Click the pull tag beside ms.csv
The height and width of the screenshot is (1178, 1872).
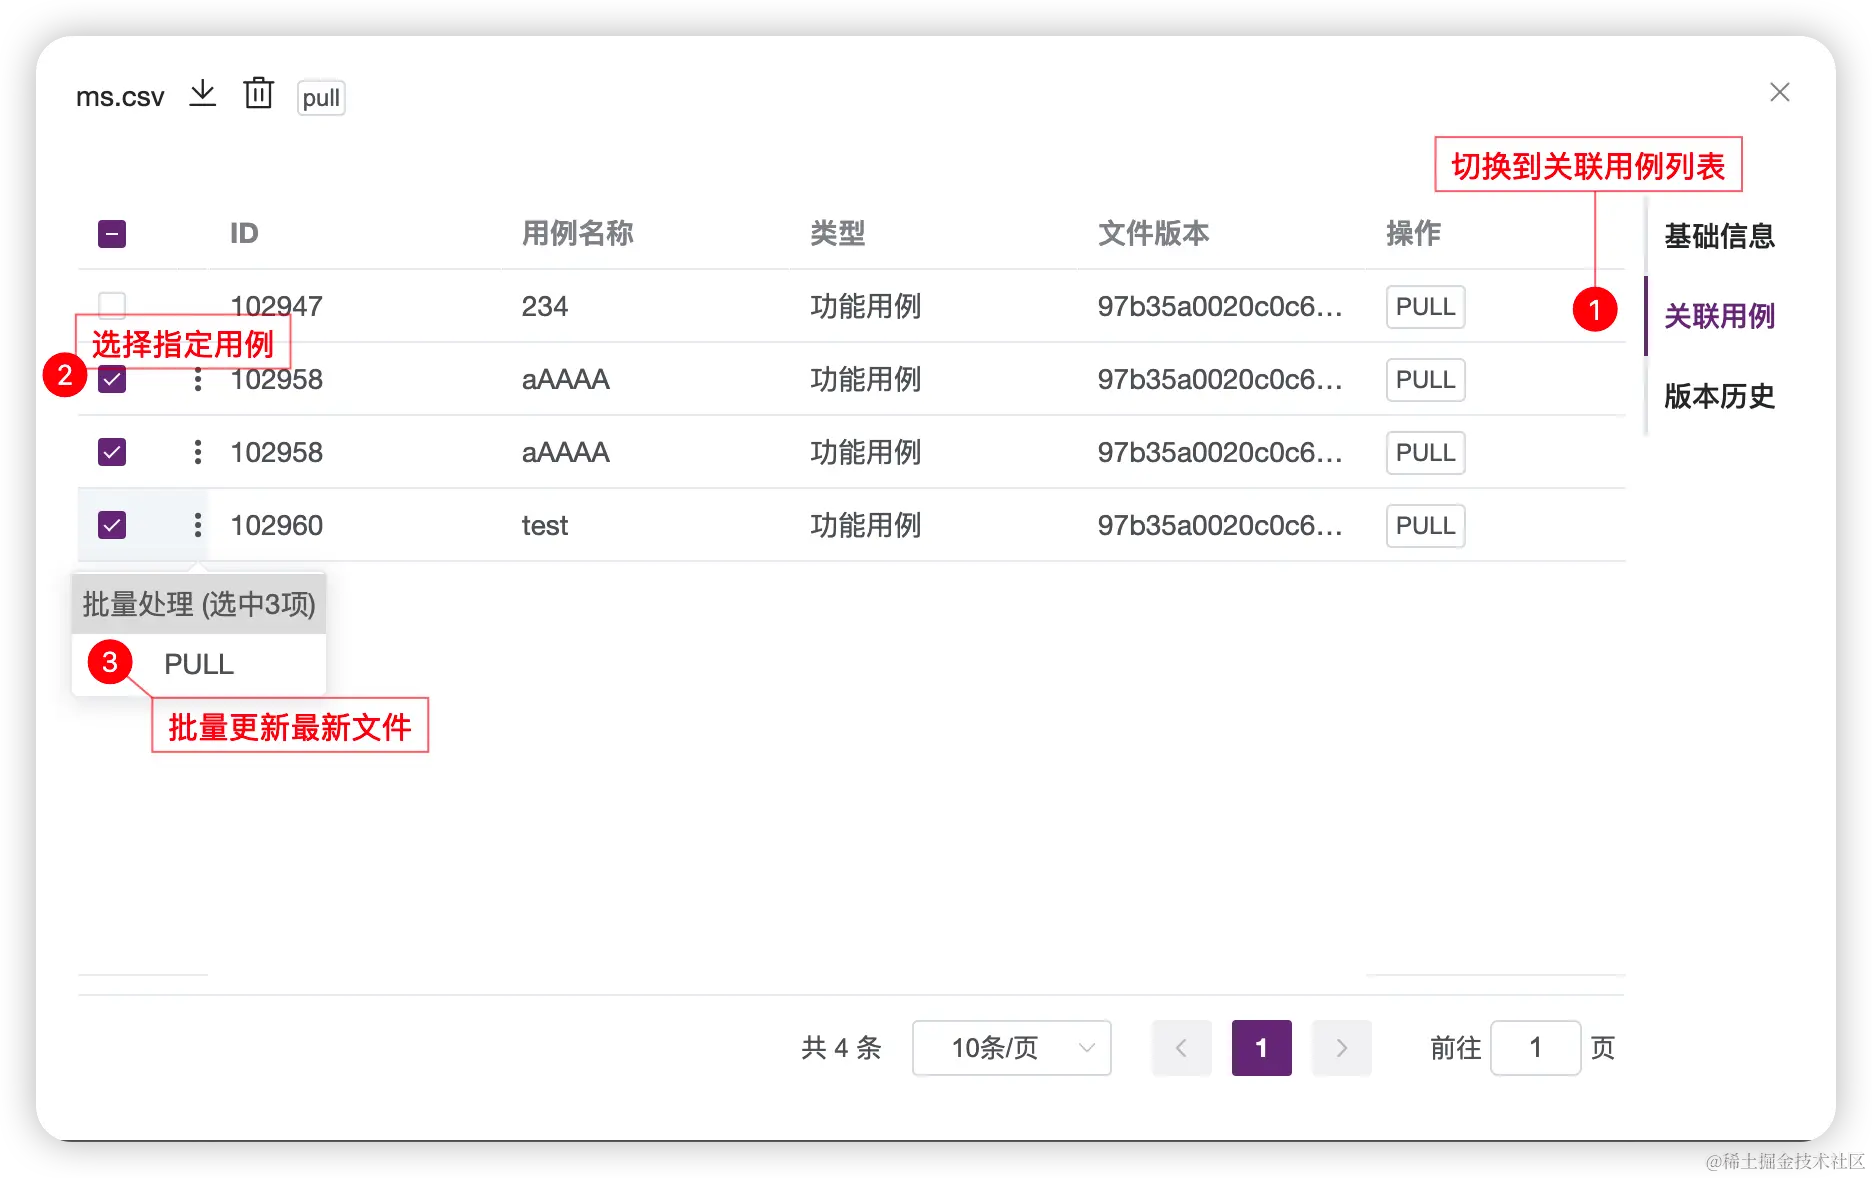point(320,97)
